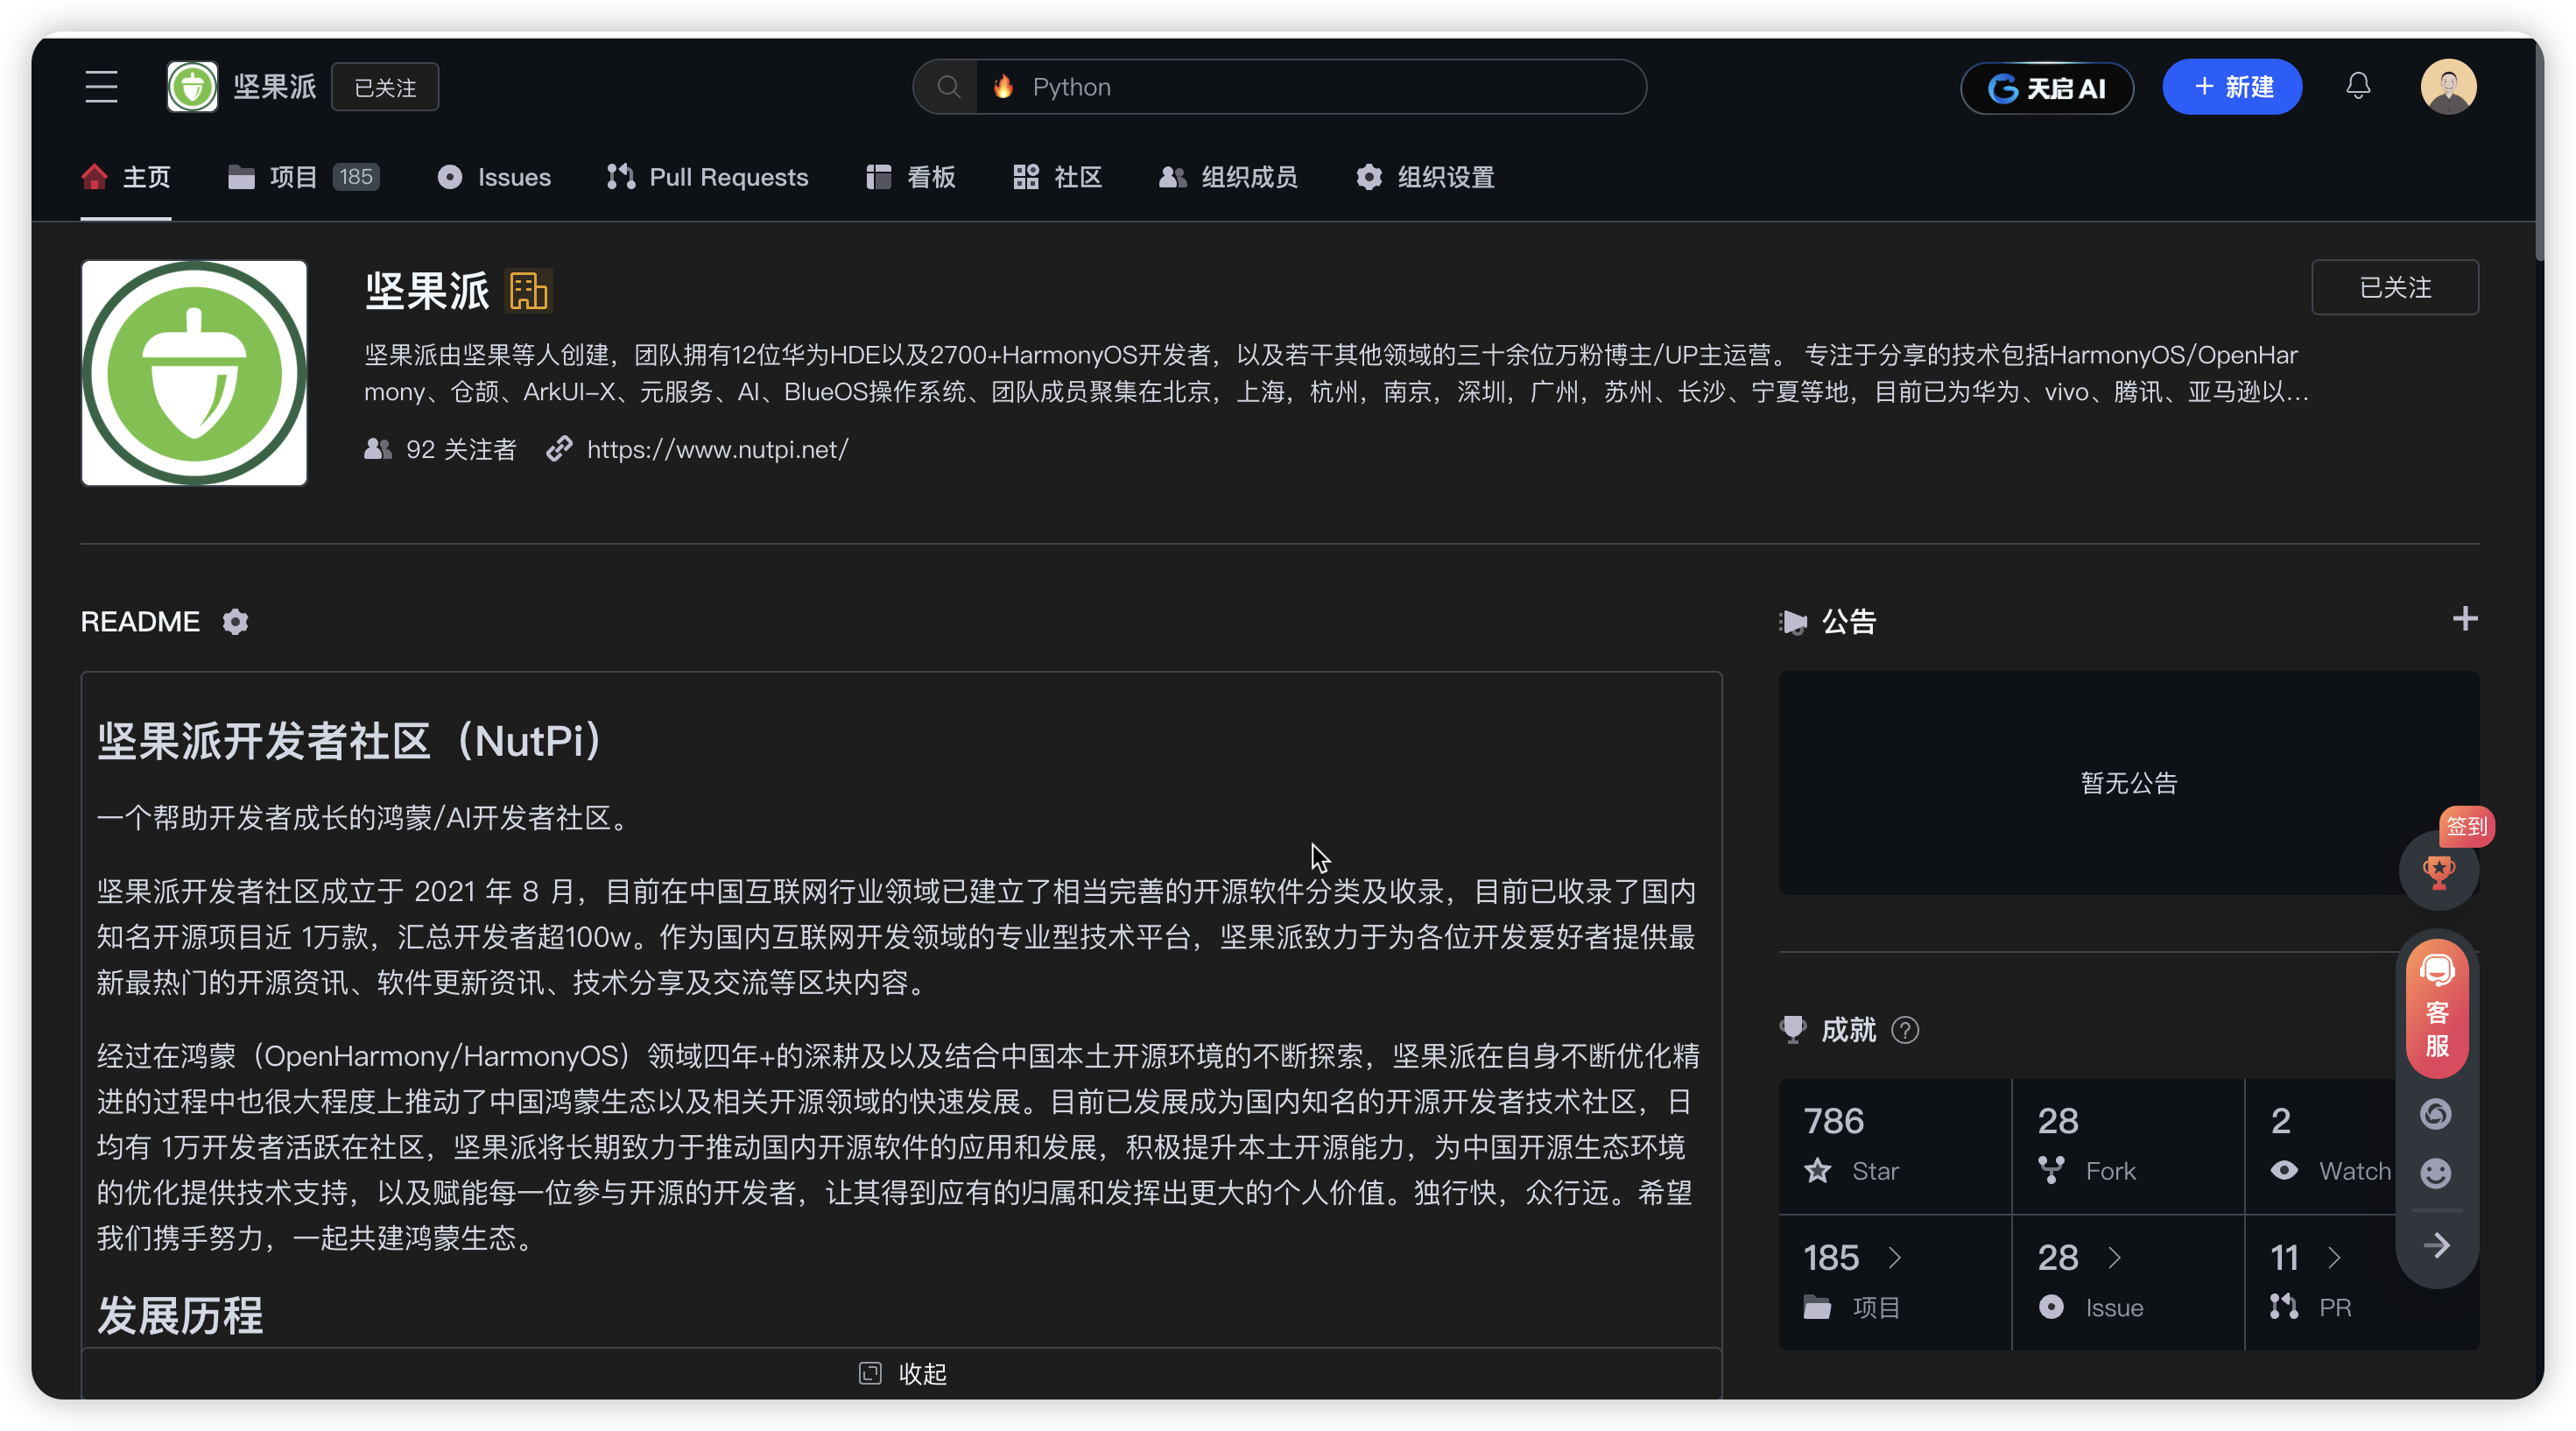Click the 公告 megaphone icon
The width and height of the screenshot is (2576, 1431).
coord(1793,623)
